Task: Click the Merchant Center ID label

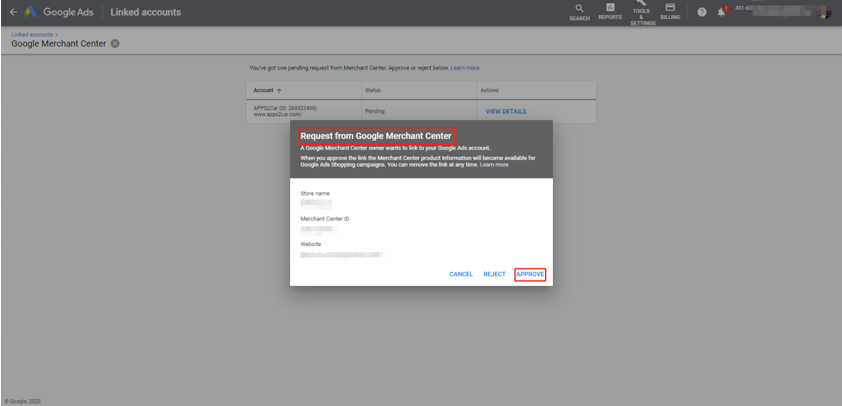Action: point(325,219)
